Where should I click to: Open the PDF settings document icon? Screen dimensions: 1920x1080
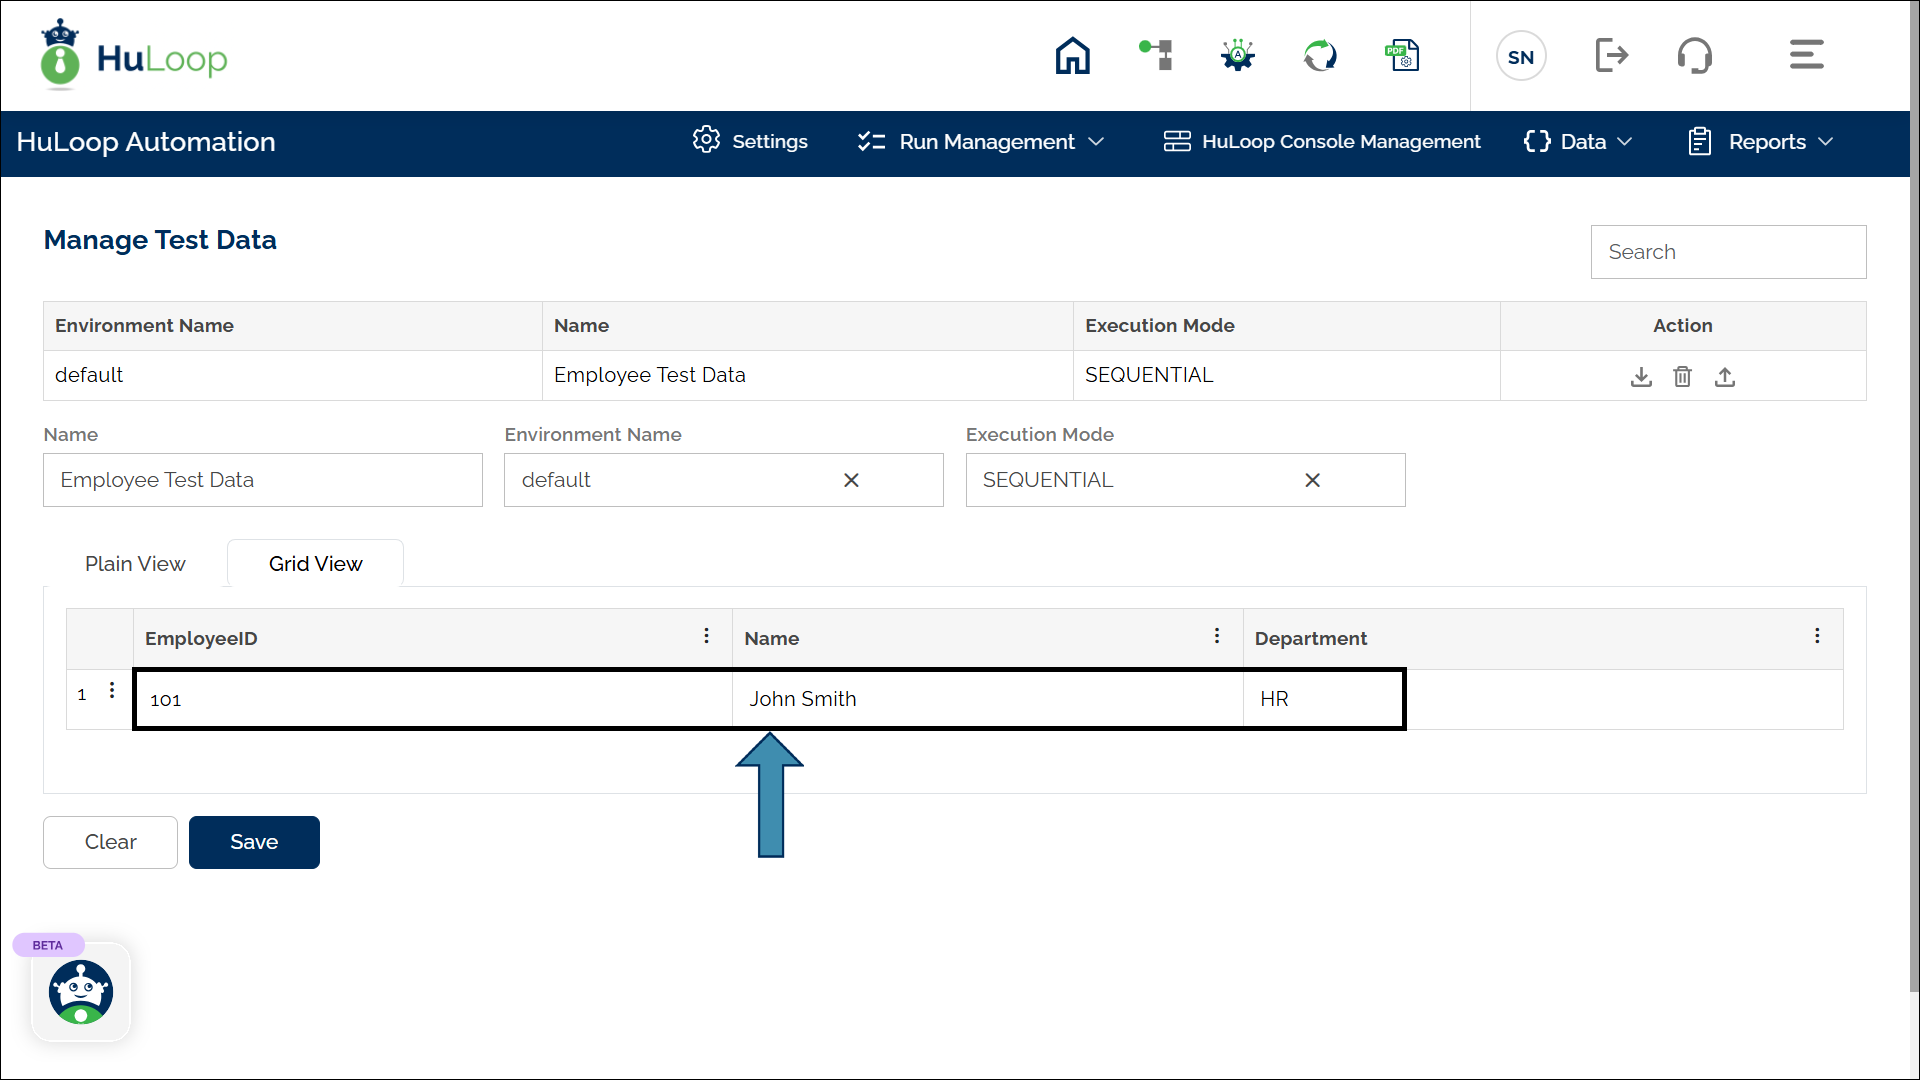[x=1402, y=56]
